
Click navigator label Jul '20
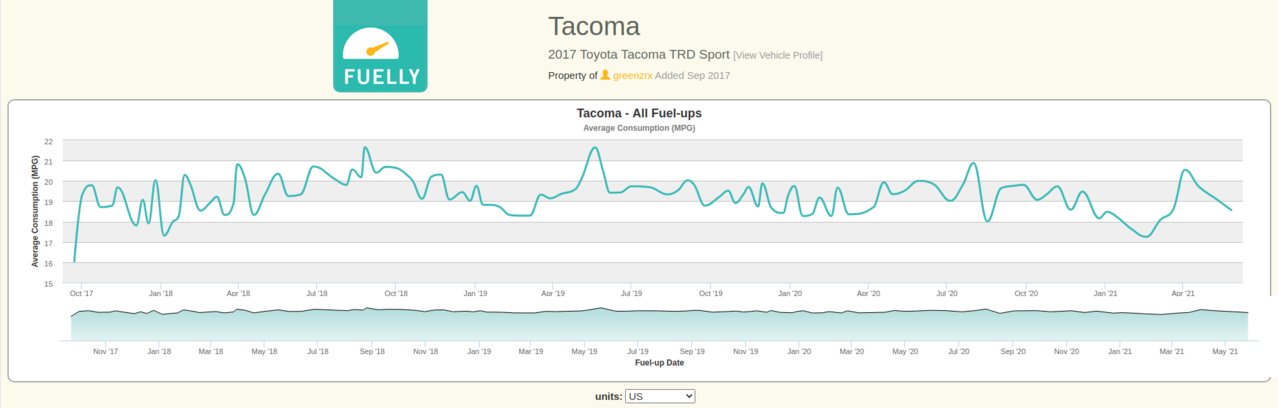[x=959, y=352]
